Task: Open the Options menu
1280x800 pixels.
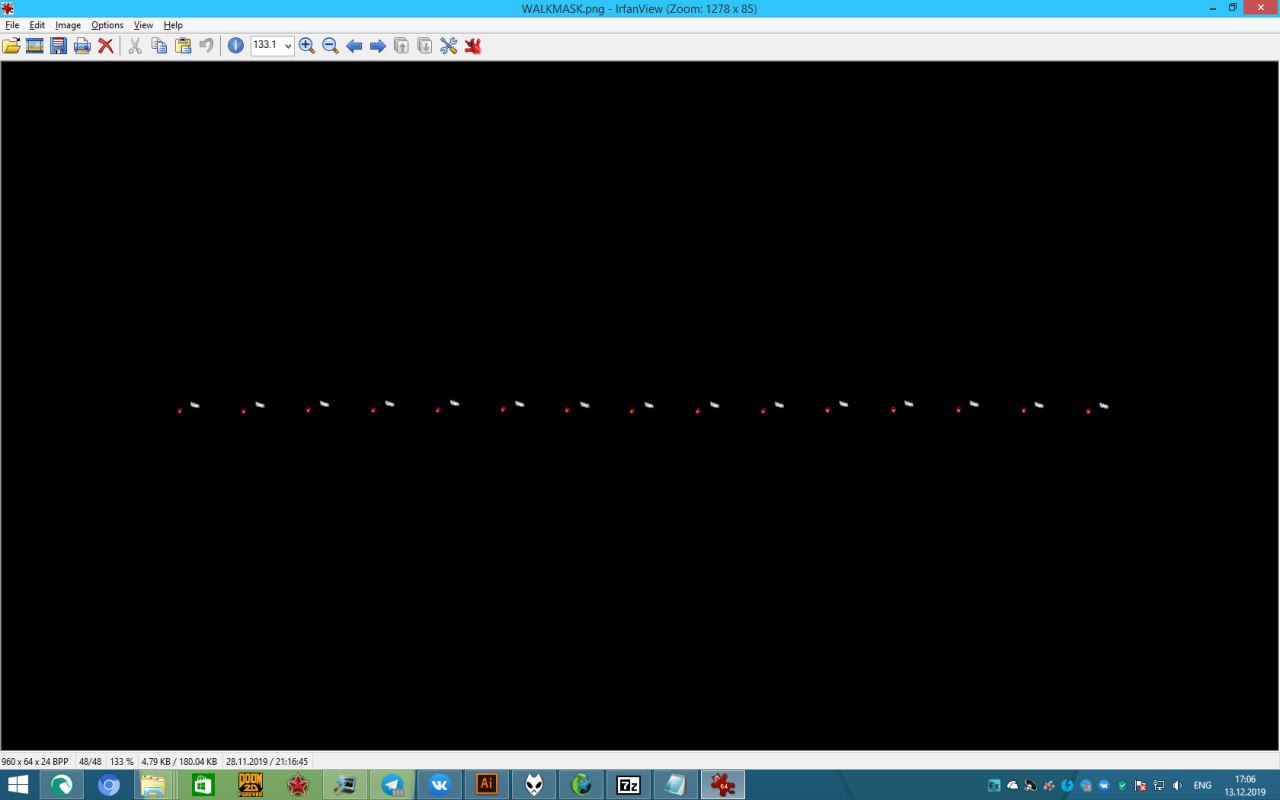Action: tap(107, 25)
